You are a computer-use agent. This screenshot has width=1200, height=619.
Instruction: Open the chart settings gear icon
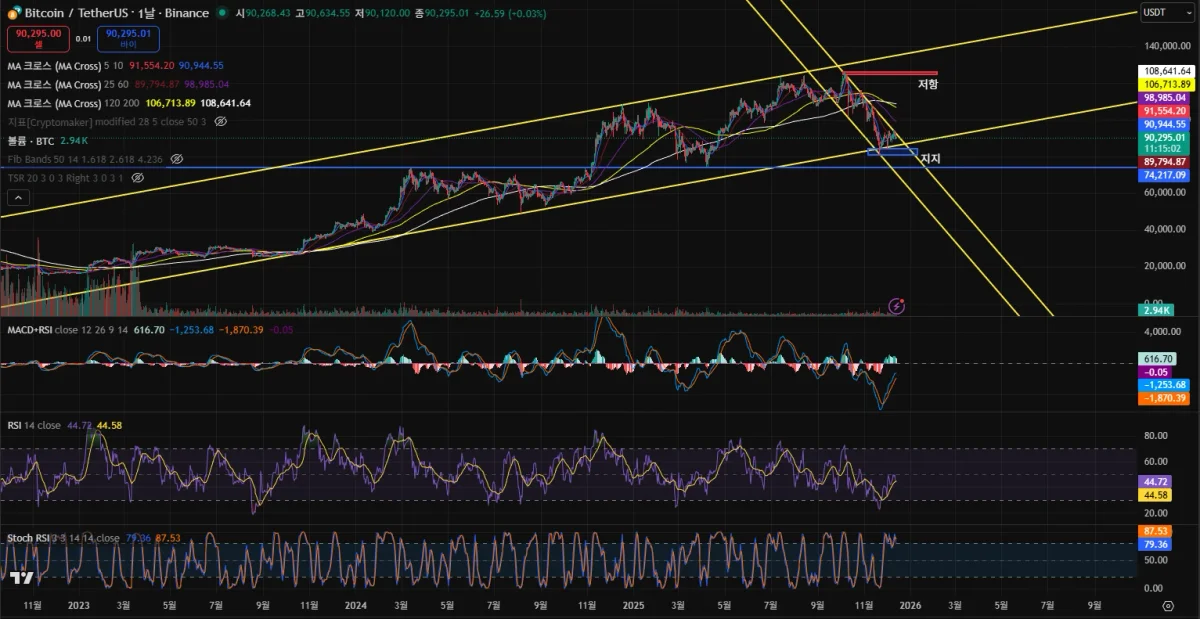[1168, 606]
